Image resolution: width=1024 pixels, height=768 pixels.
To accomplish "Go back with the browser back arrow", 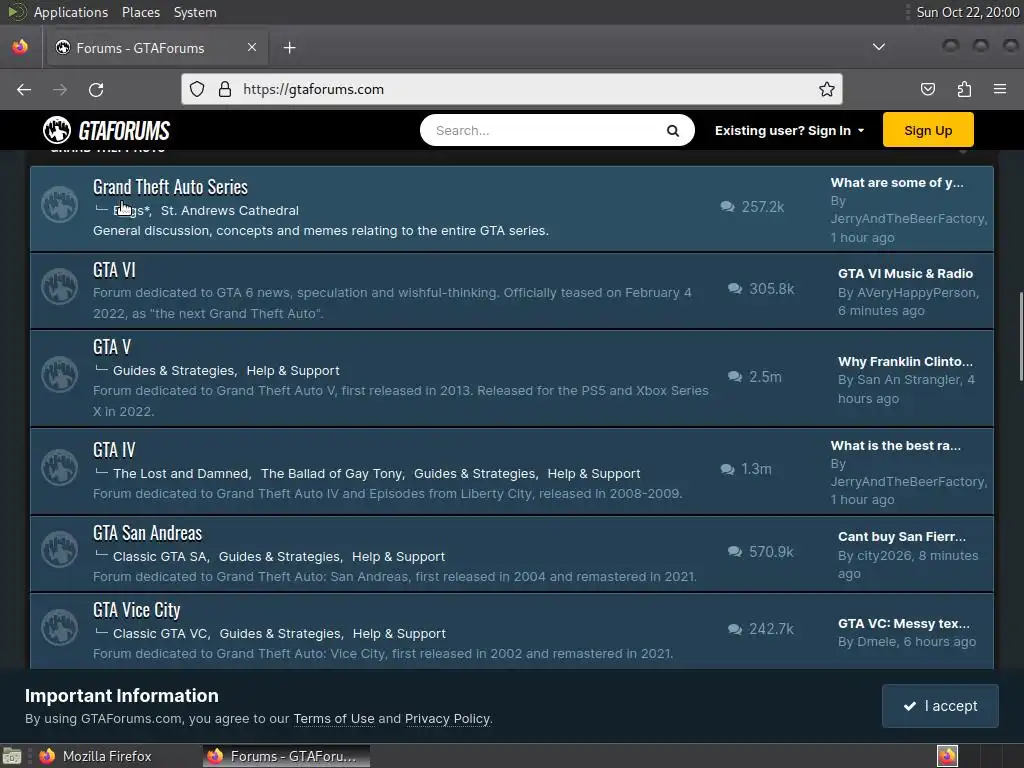I will (24, 89).
